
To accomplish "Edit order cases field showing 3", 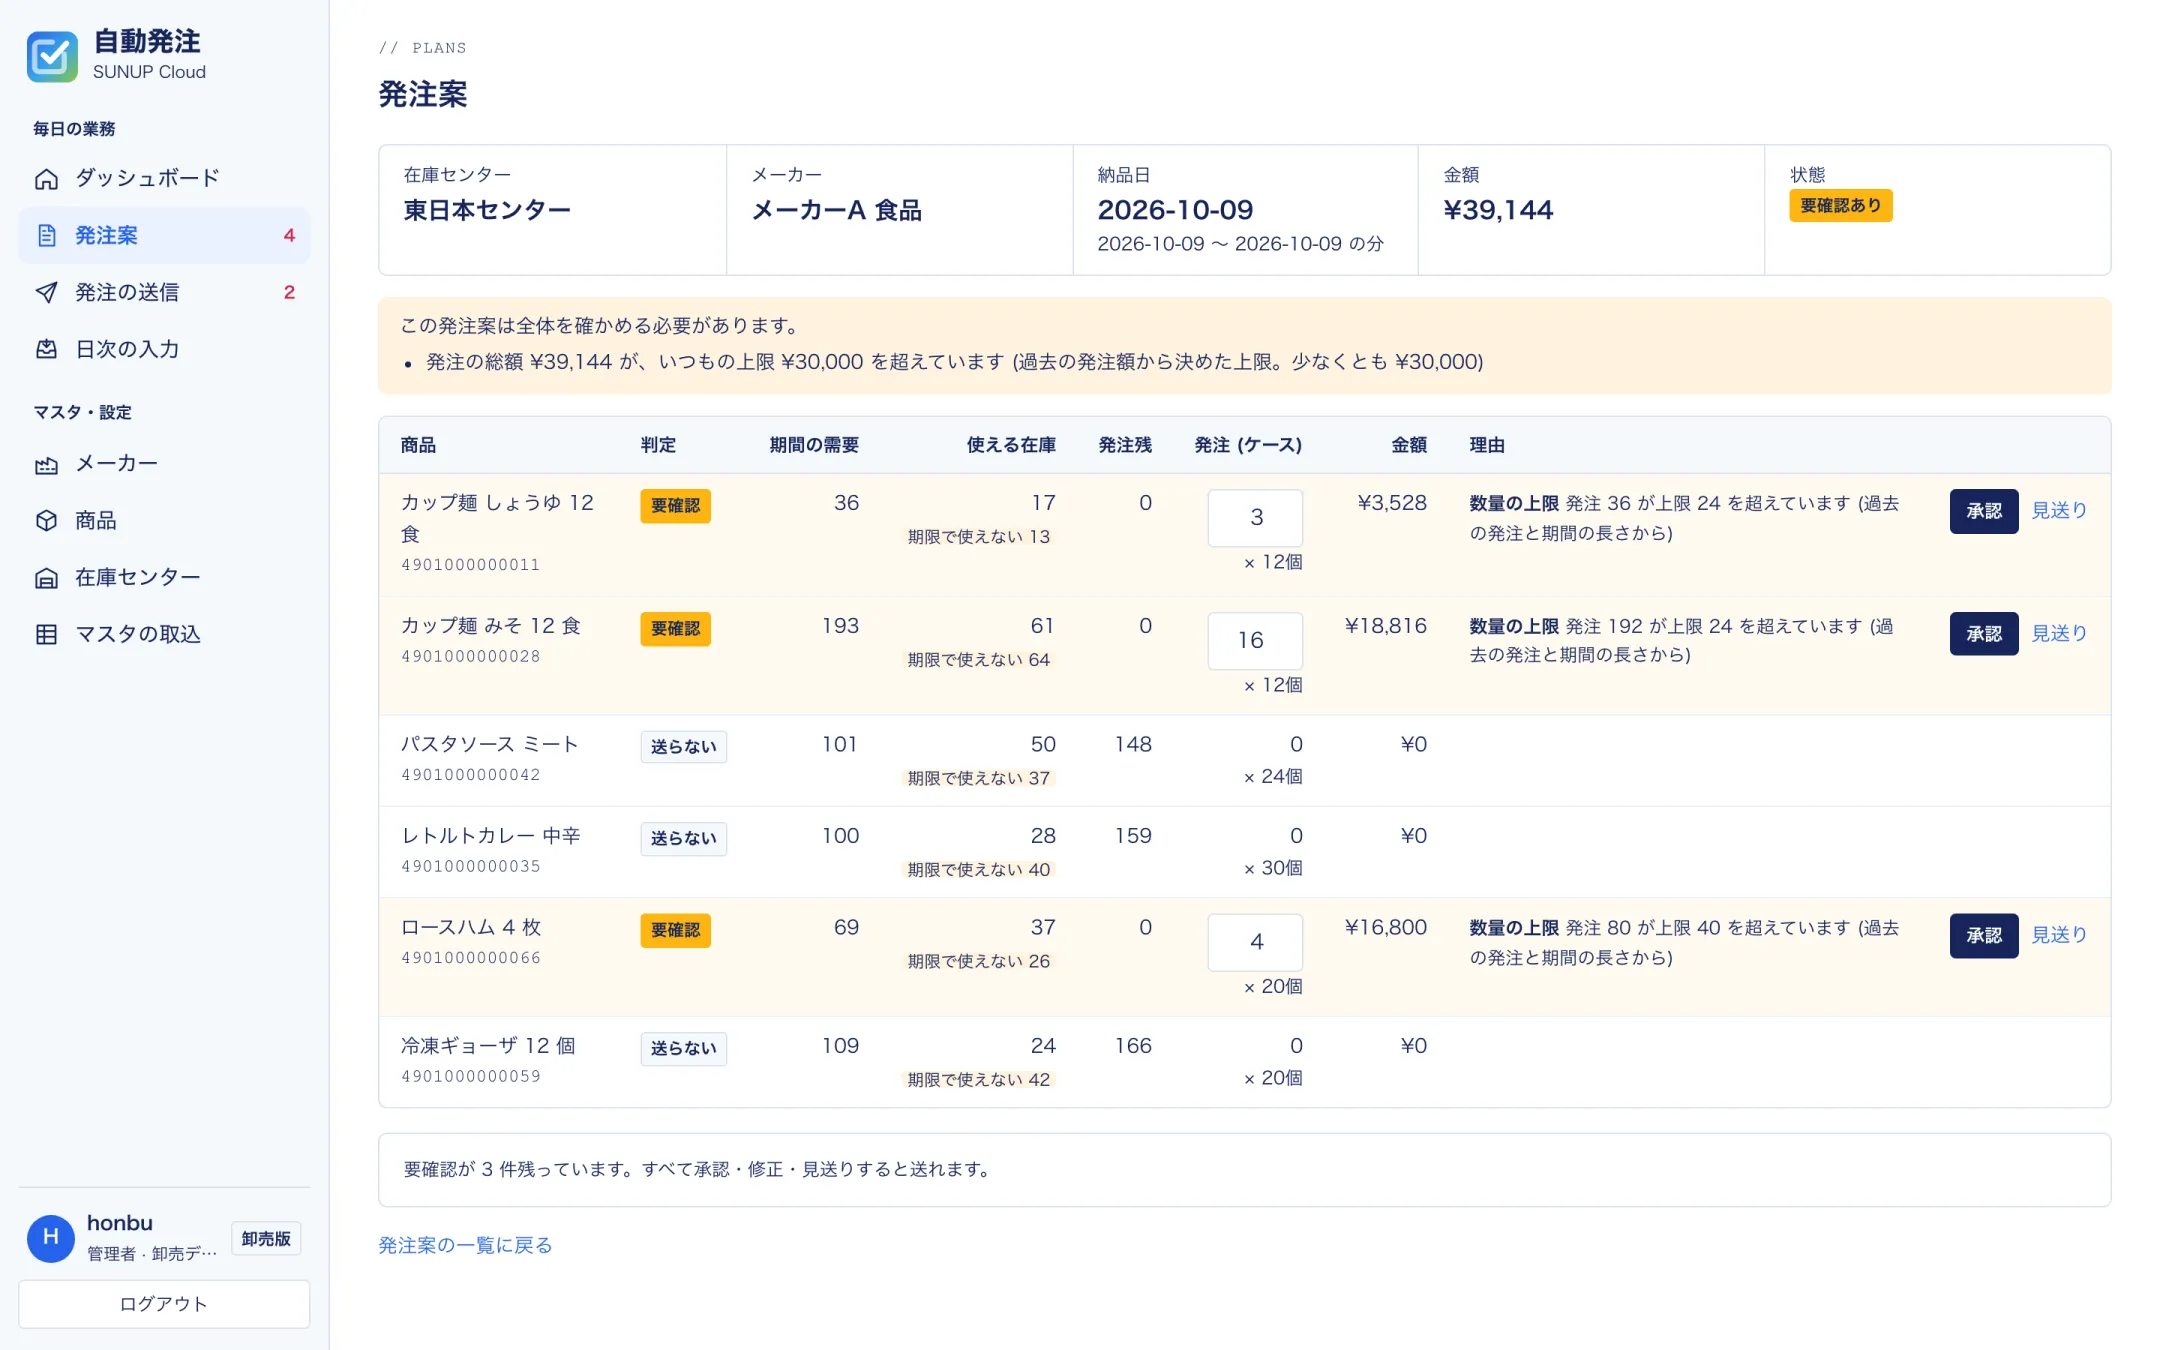I will [1255, 518].
